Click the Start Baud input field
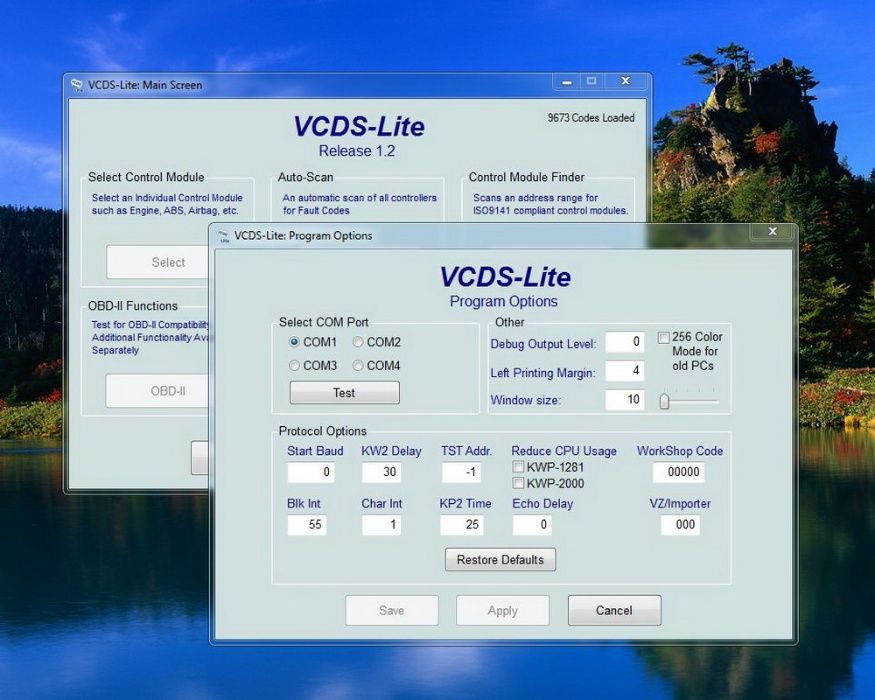 [x=311, y=472]
